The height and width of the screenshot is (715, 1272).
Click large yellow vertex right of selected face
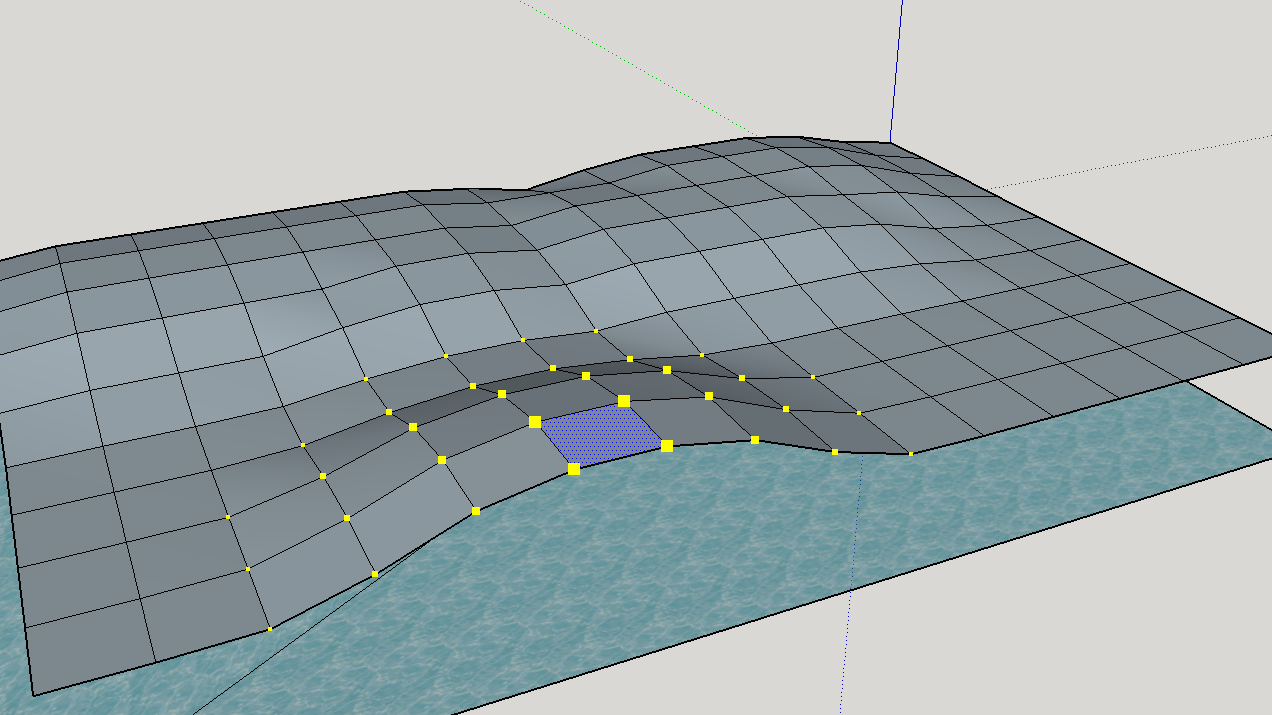[667, 446]
